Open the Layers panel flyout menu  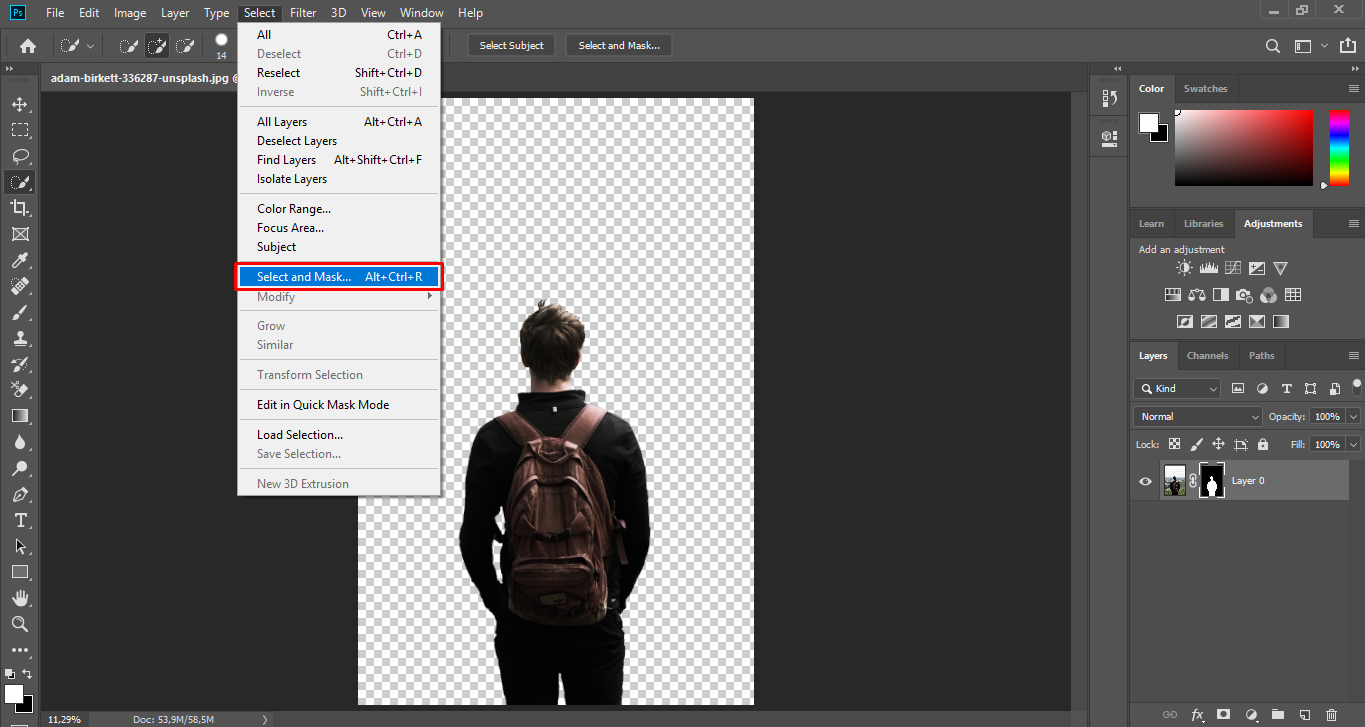click(x=1353, y=355)
